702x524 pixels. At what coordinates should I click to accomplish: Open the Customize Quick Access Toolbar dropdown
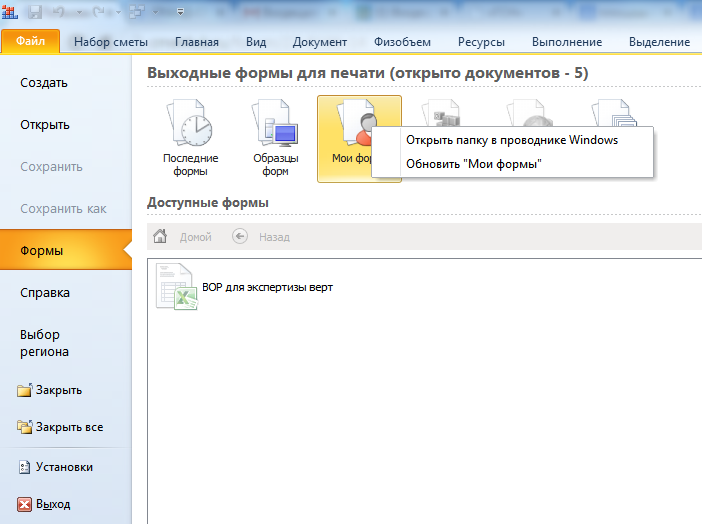tap(180, 12)
